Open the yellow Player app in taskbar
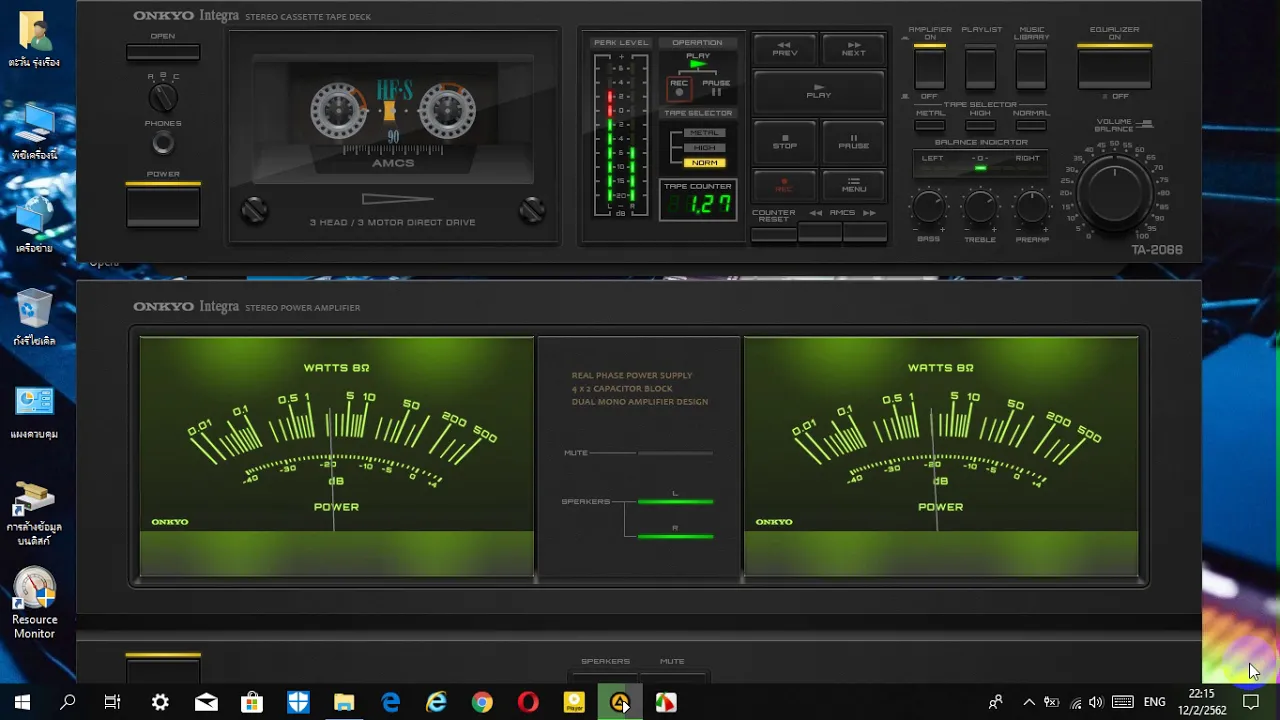The width and height of the screenshot is (1280, 720). pyautogui.click(x=574, y=703)
